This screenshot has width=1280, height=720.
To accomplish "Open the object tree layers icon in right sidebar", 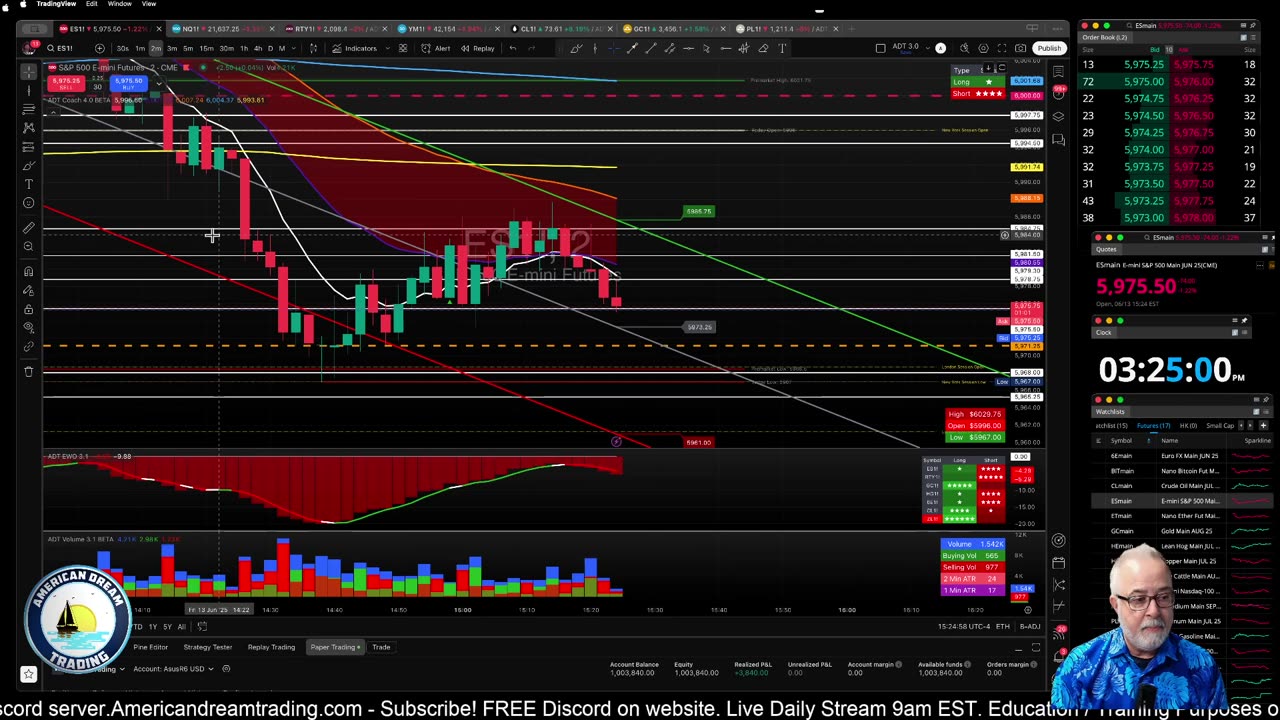I will (x=1059, y=117).
